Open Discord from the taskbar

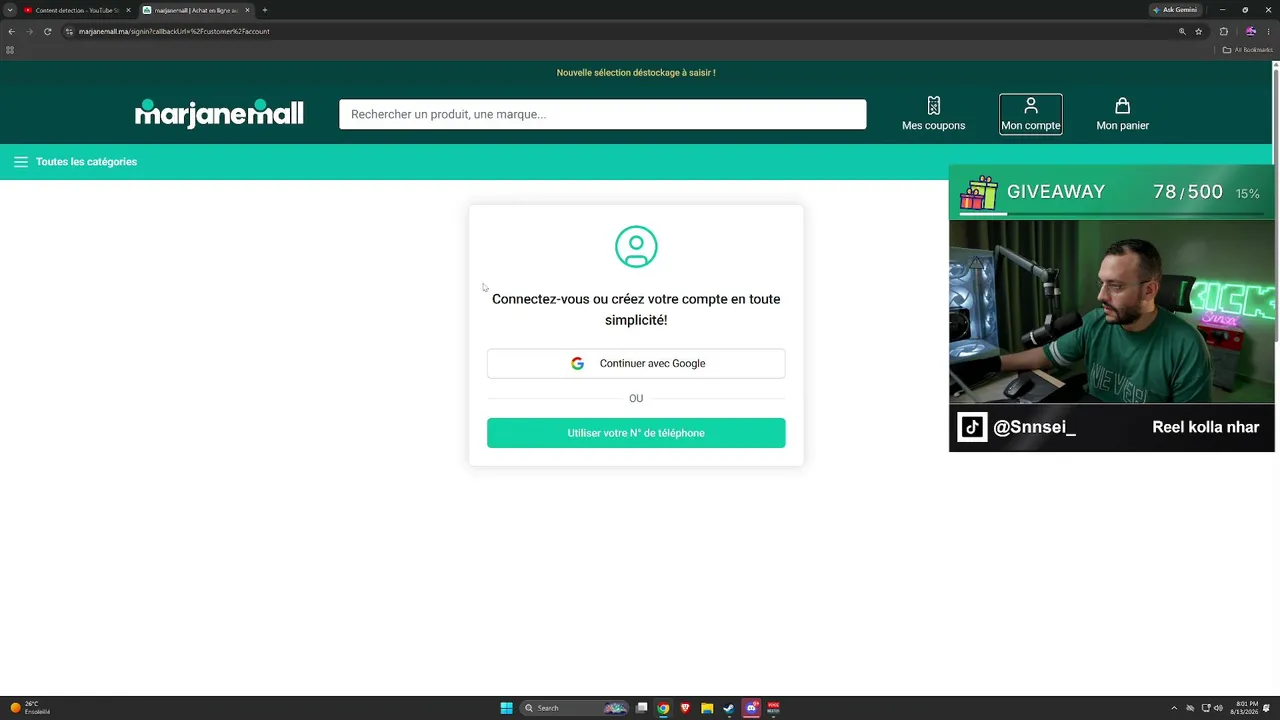751,708
